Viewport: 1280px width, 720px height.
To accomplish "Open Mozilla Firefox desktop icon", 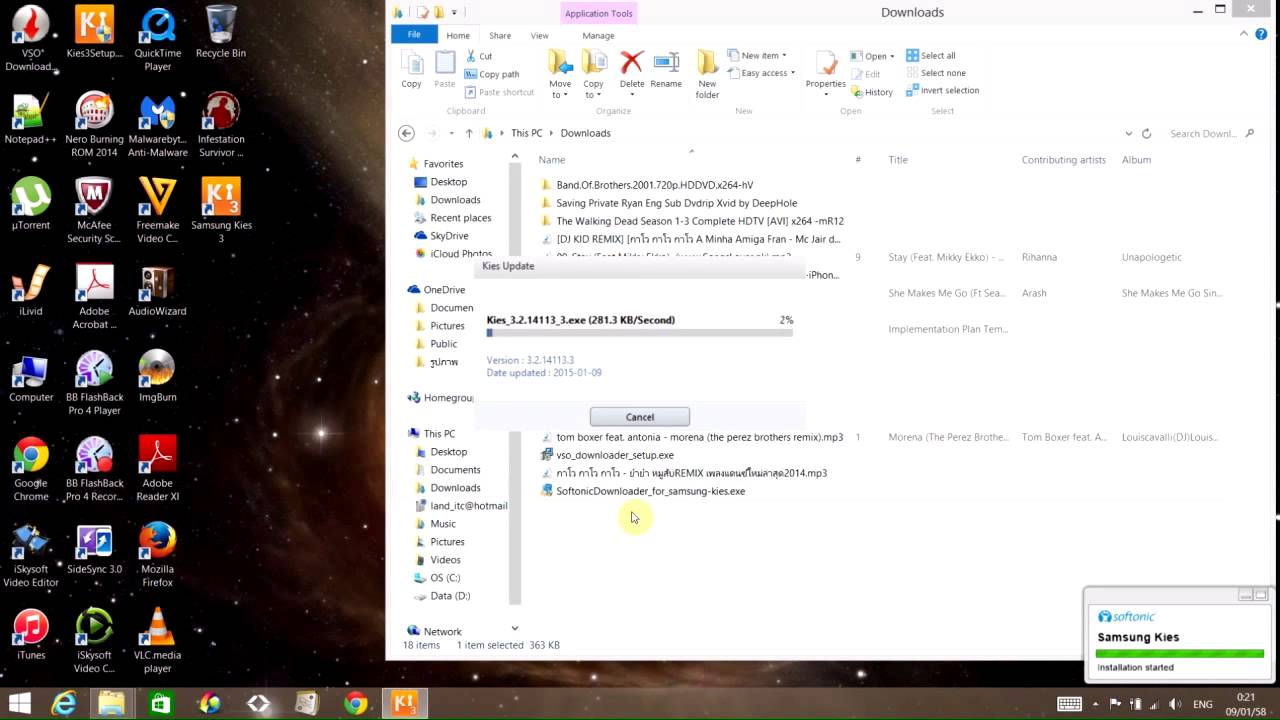I will tap(157, 554).
